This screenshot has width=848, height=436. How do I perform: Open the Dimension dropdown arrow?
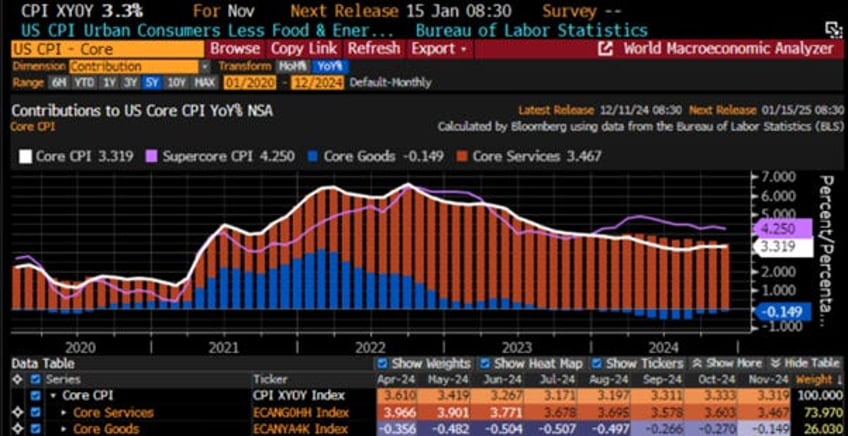pyautogui.click(x=204, y=67)
